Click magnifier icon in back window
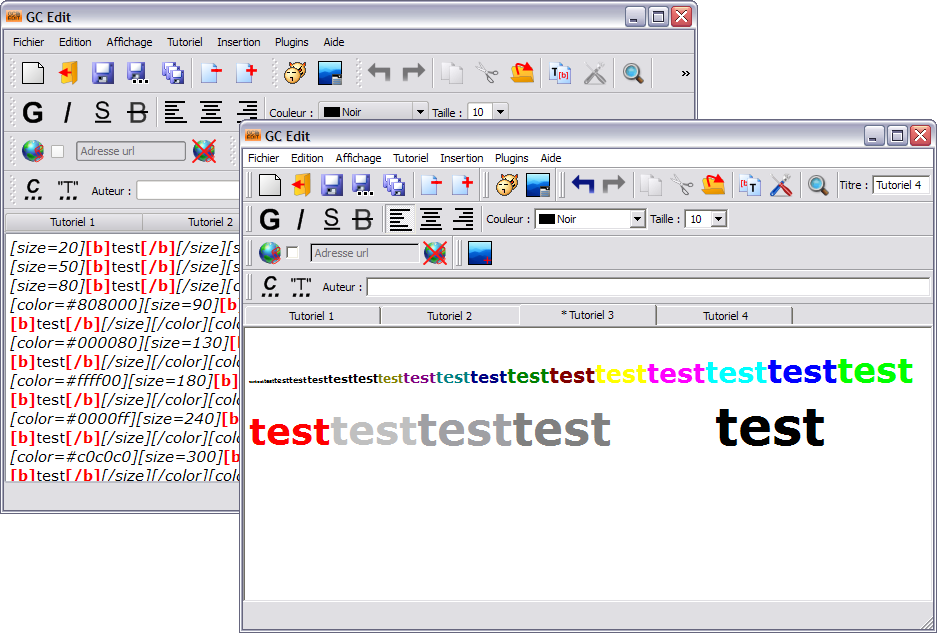 pyautogui.click(x=633, y=73)
